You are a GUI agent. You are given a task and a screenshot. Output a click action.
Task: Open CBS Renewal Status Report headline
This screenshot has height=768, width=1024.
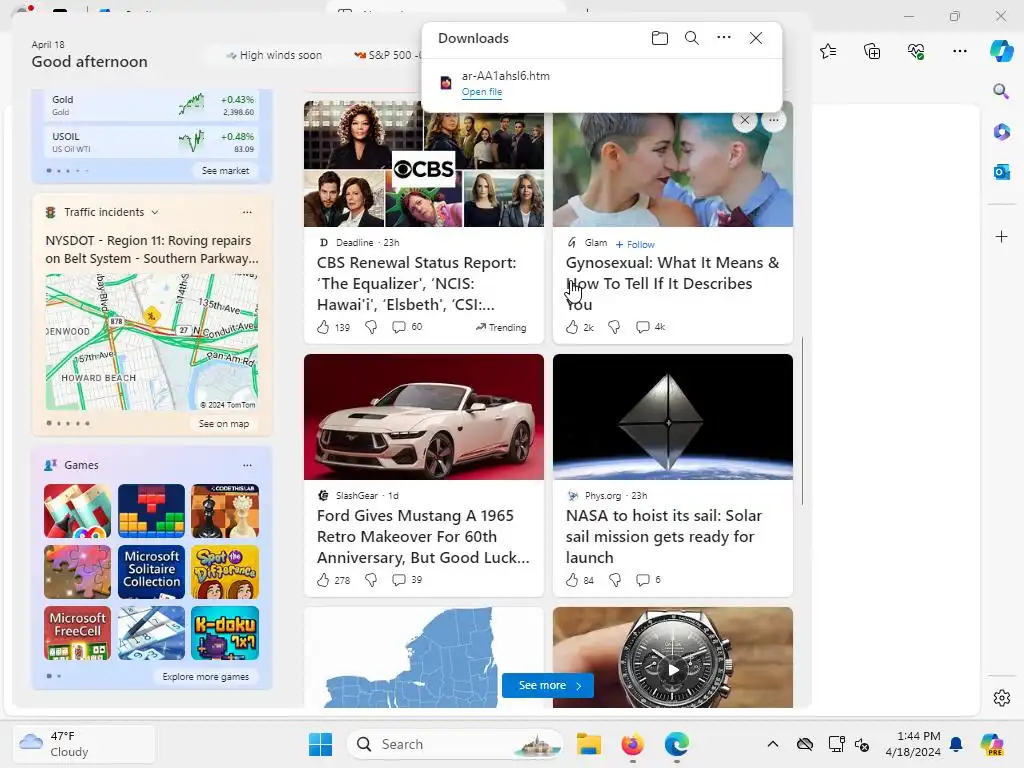click(x=417, y=283)
